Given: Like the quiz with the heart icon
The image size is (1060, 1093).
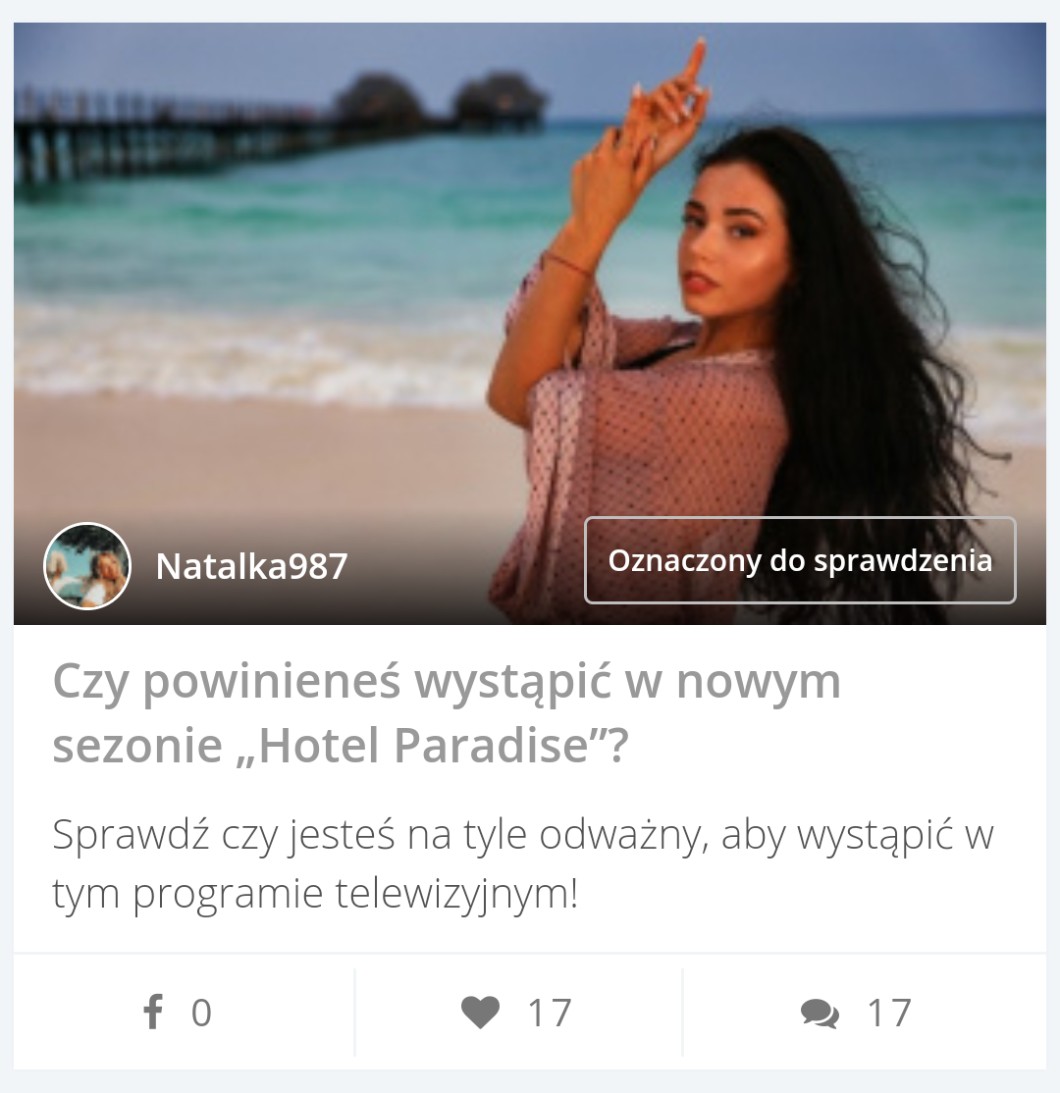Looking at the screenshot, I should pos(480,1012).
